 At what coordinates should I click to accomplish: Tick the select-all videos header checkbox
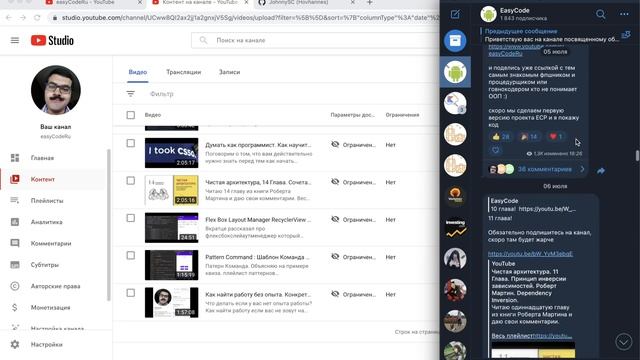[x=131, y=115]
